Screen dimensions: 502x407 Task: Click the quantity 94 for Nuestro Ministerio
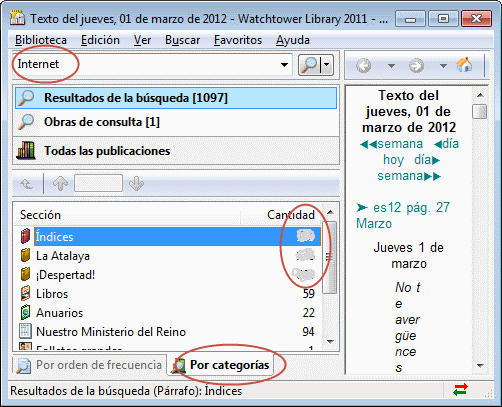click(308, 332)
